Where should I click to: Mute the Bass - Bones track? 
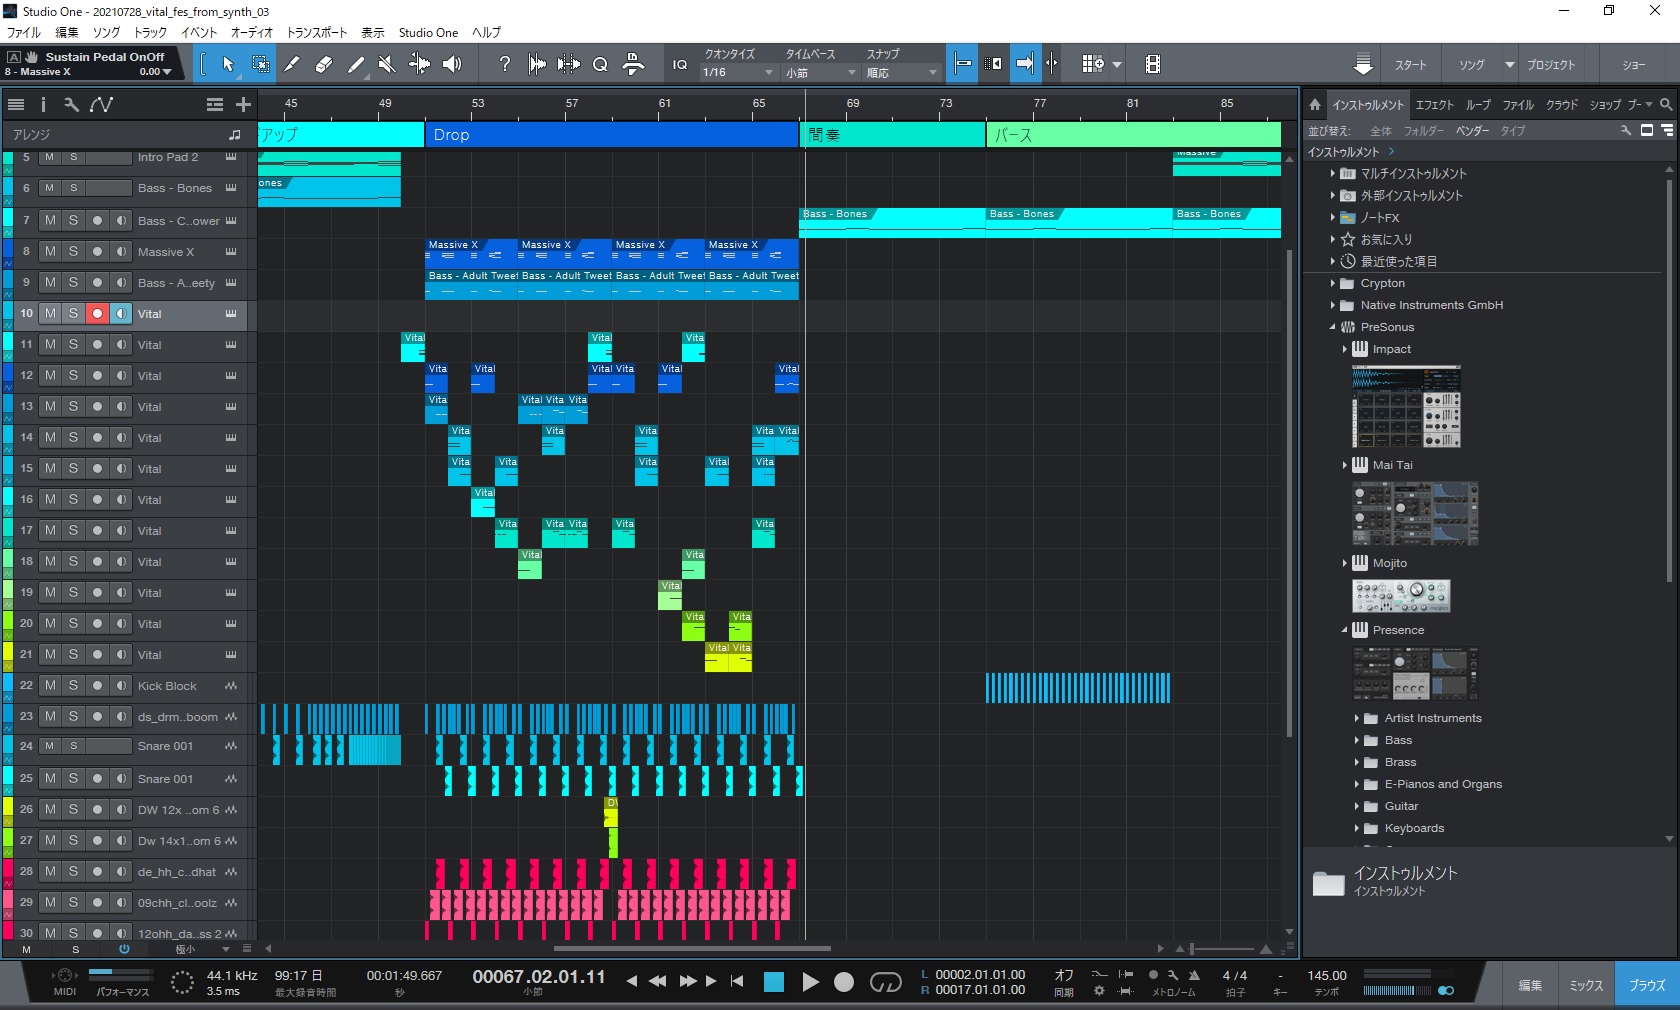point(50,188)
